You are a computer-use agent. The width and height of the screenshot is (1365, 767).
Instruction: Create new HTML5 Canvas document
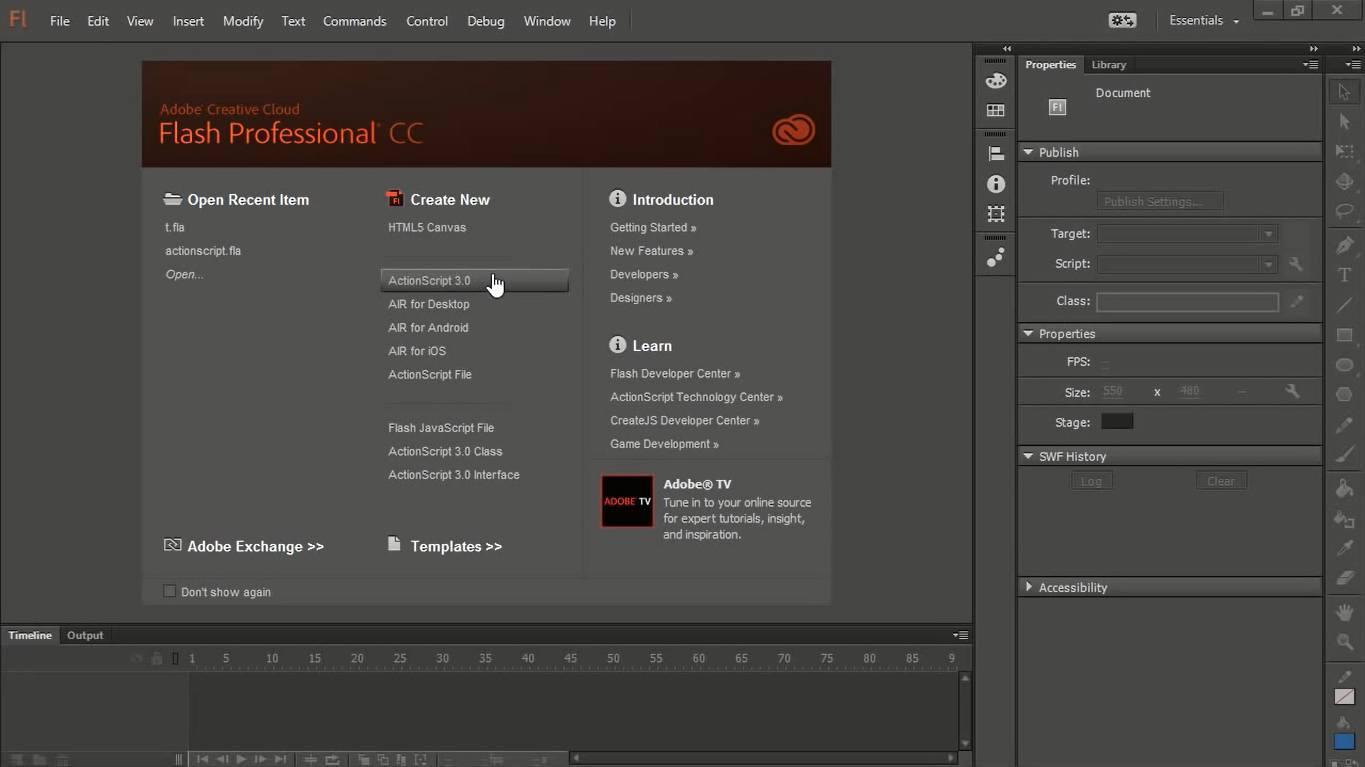(x=427, y=227)
